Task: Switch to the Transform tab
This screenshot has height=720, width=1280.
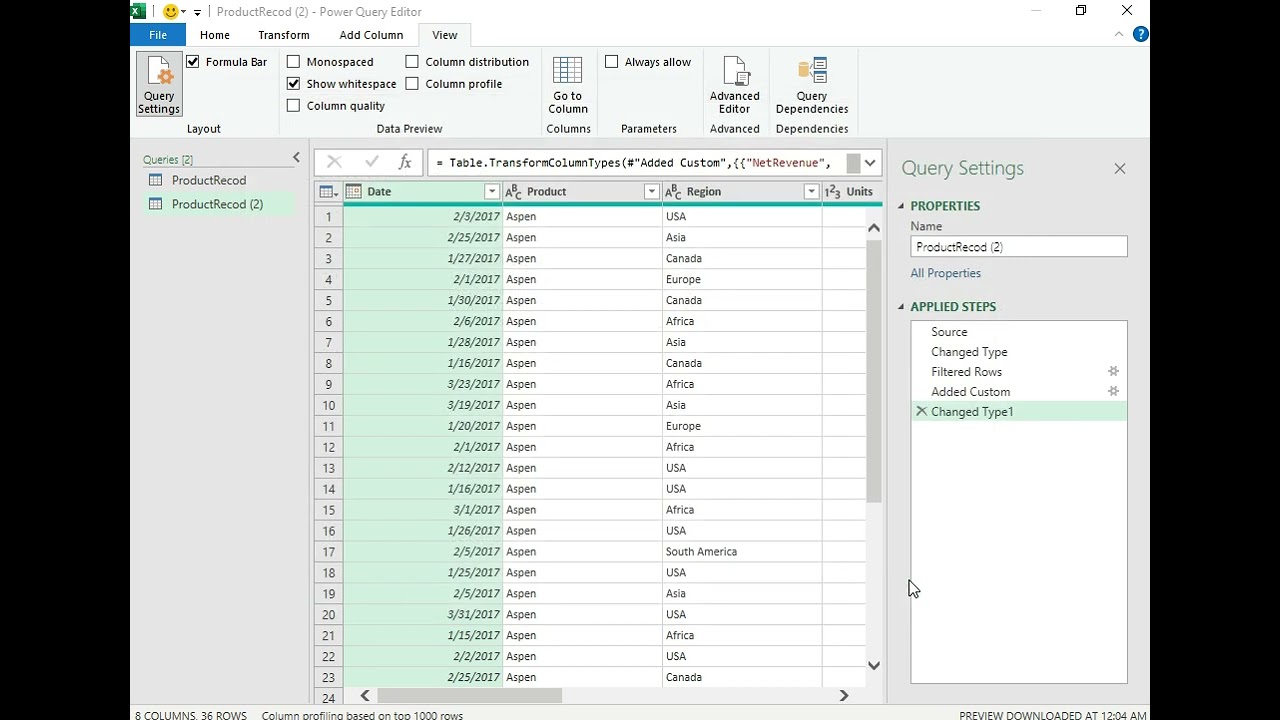Action: tap(284, 35)
